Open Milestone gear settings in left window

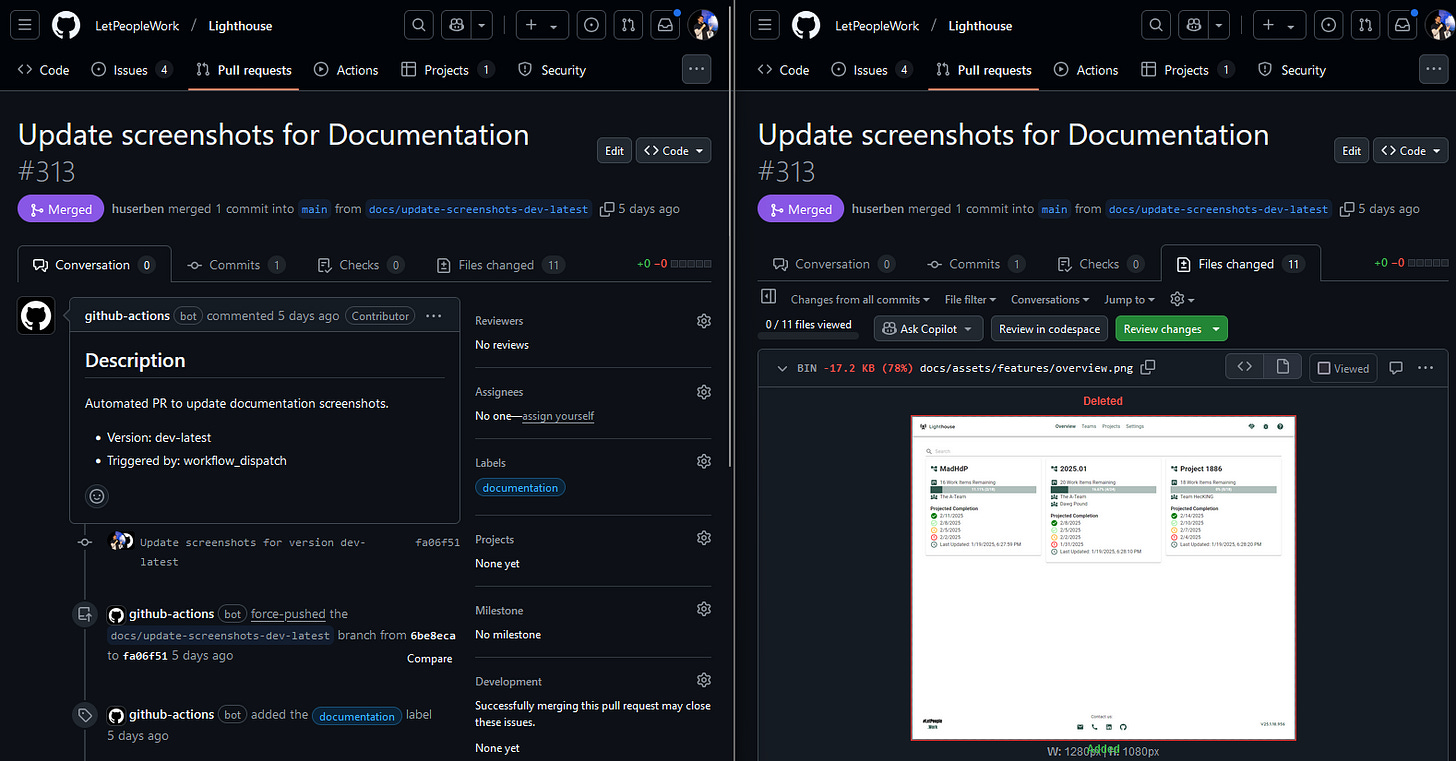tap(704, 609)
